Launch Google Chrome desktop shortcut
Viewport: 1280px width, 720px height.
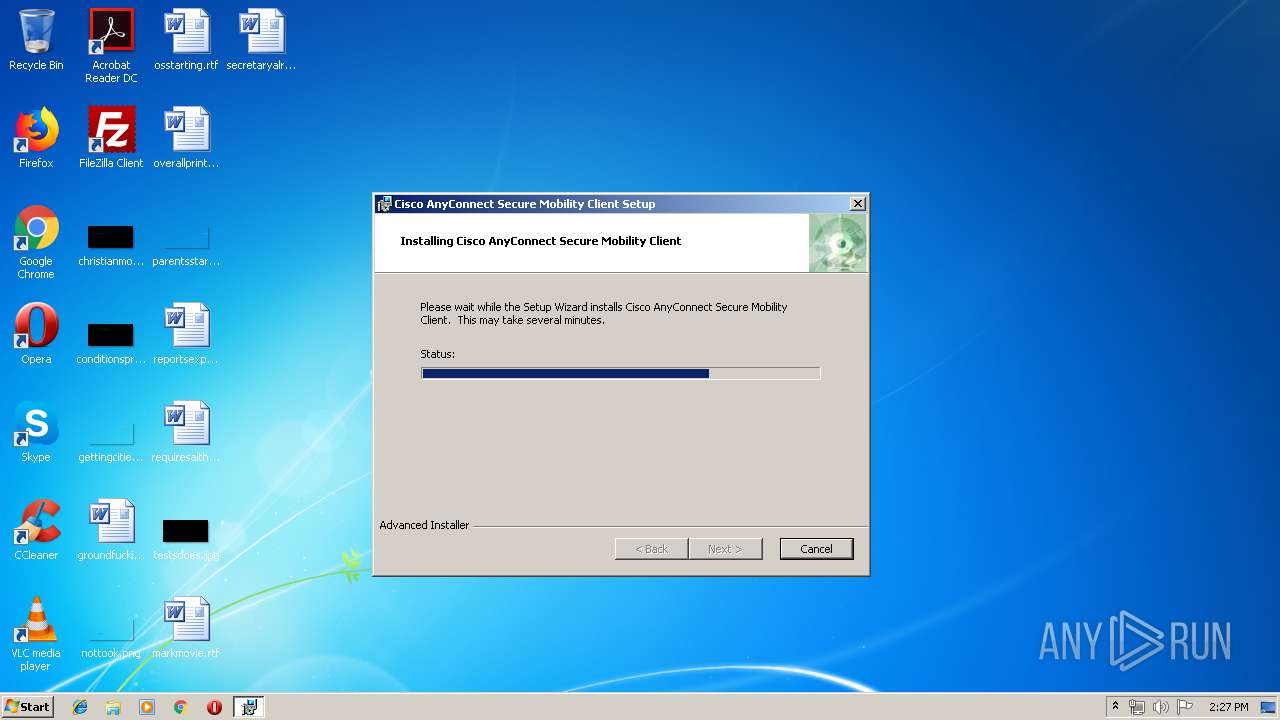(36, 243)
